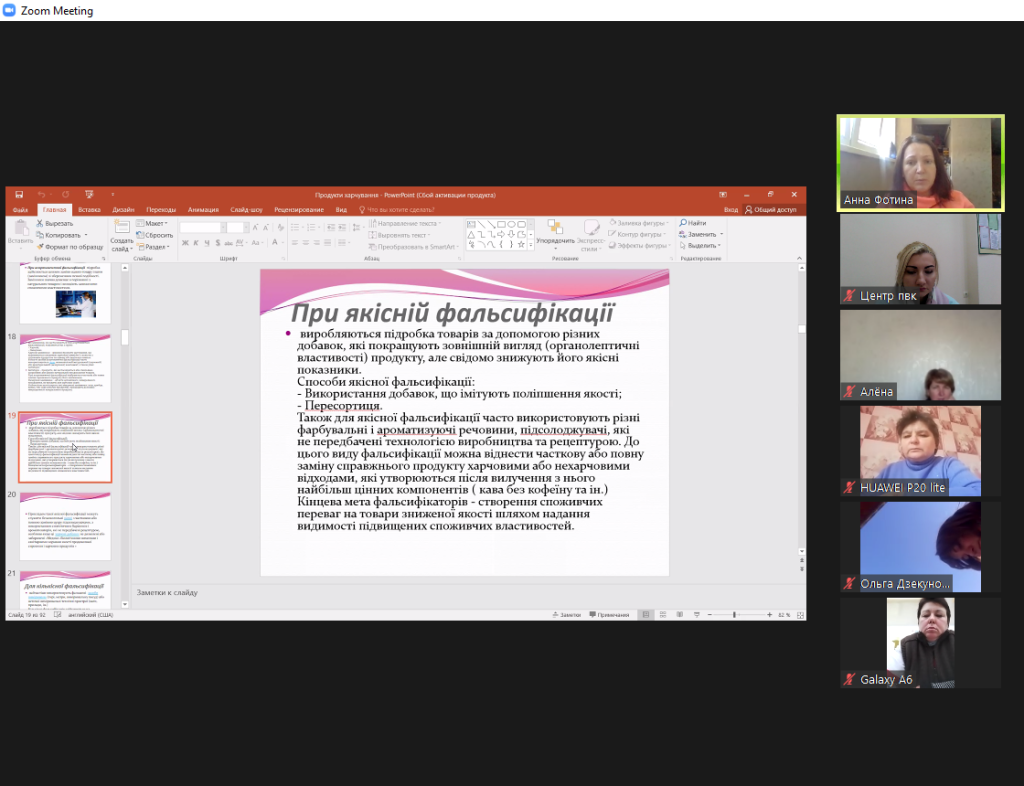Switch to the Design (Дизайн) tab
The image size is (1024, 786).
pyautogui.click(x=123, y=210)
